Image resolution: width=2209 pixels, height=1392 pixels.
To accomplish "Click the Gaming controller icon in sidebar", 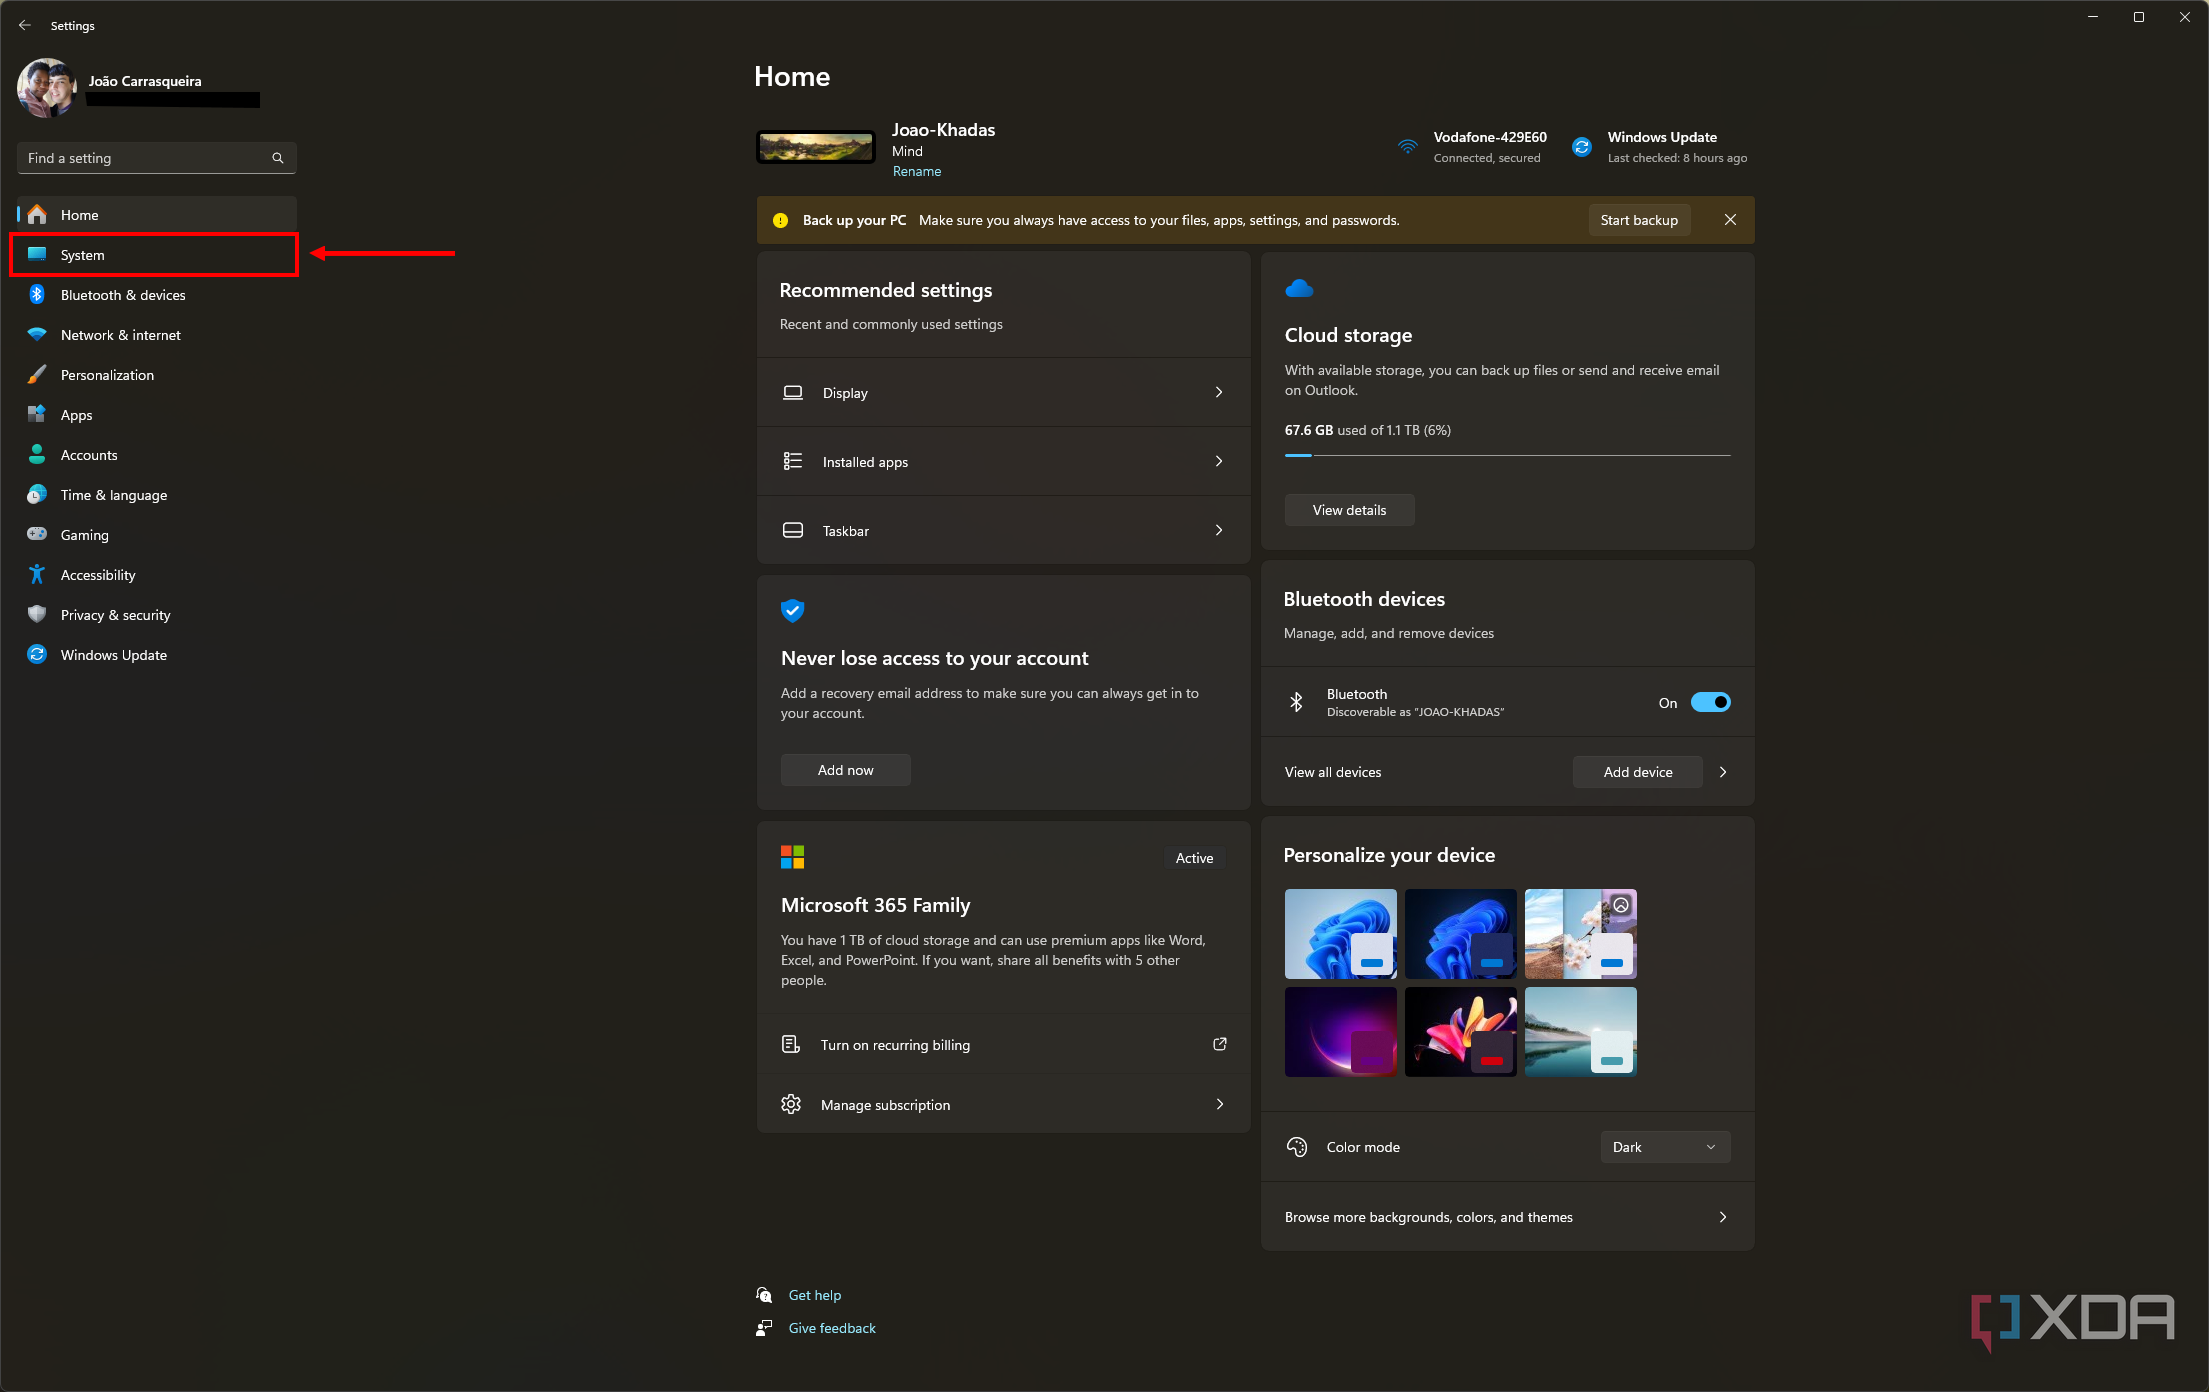I will click(x=37, y=535).
